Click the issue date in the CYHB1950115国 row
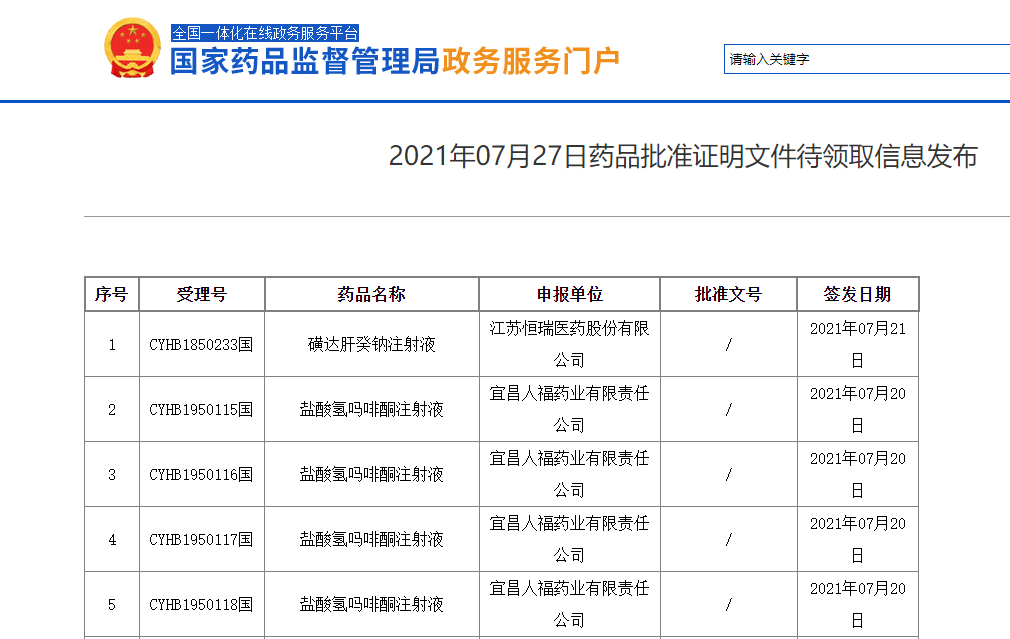Screen dimensions: 1010x639 point(857,410)
